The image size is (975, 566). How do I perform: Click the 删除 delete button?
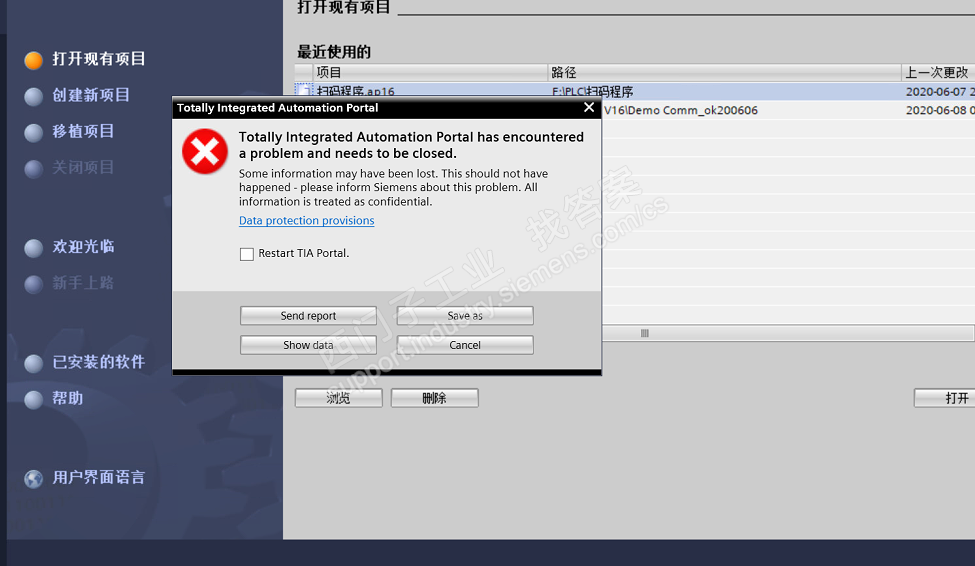pyautogui.click(x=435, y=398)
